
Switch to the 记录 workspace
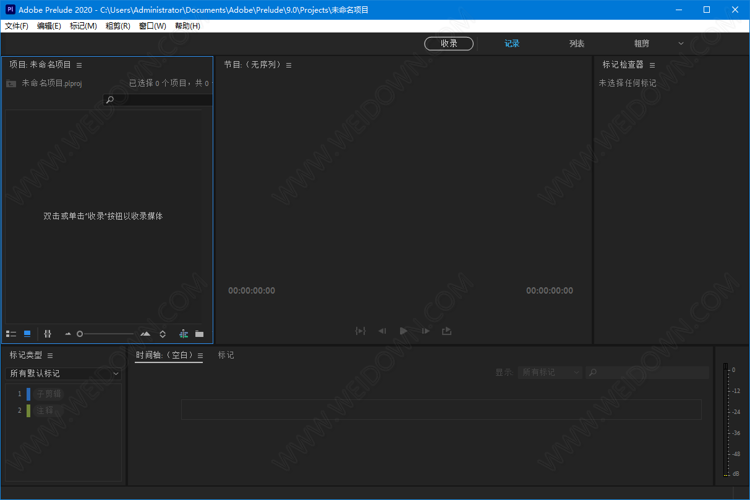(x=512, y=44)
